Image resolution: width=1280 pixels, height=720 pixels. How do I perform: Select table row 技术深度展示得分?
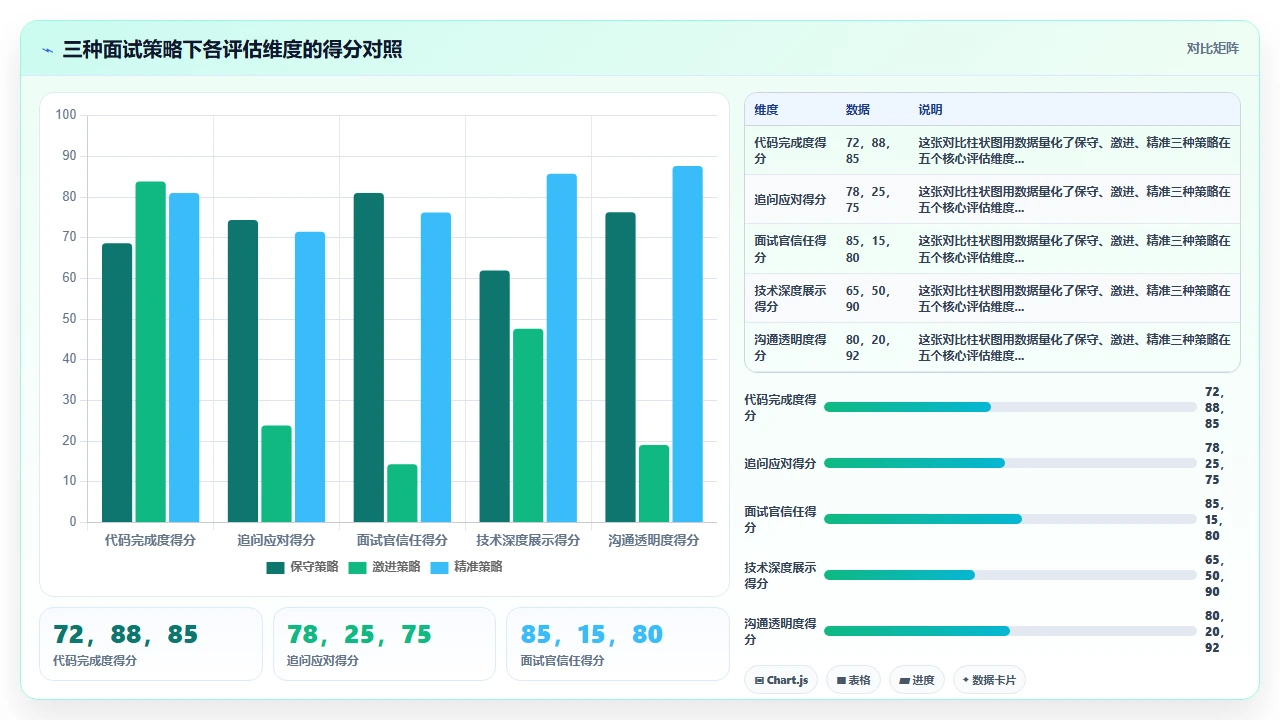coord(992,299)
